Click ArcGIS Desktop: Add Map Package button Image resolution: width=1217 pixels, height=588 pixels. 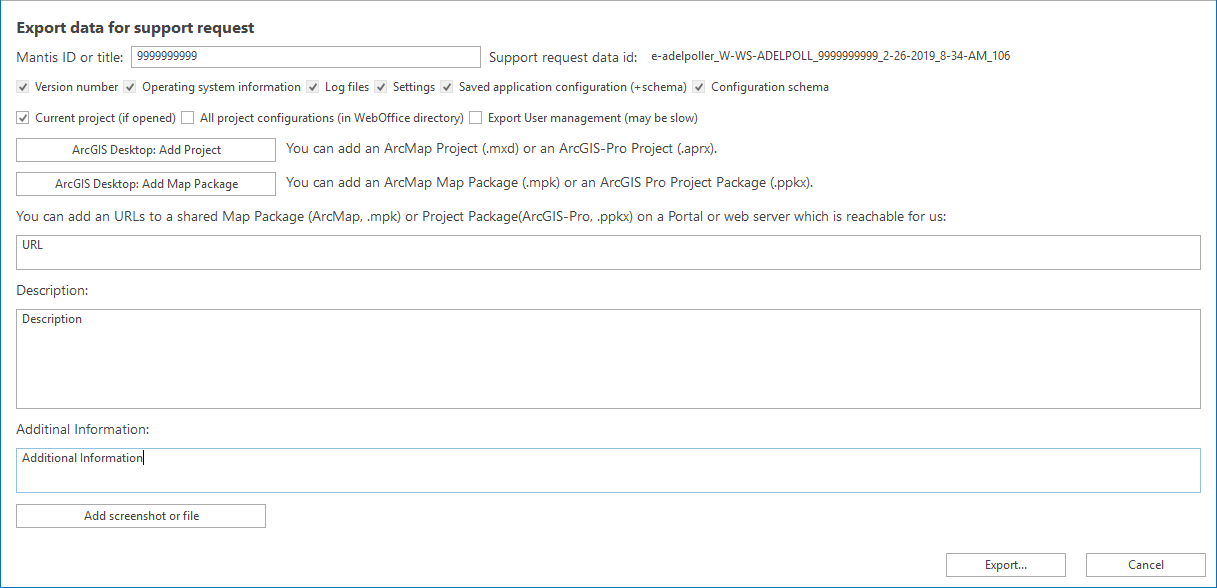[145, 183]
